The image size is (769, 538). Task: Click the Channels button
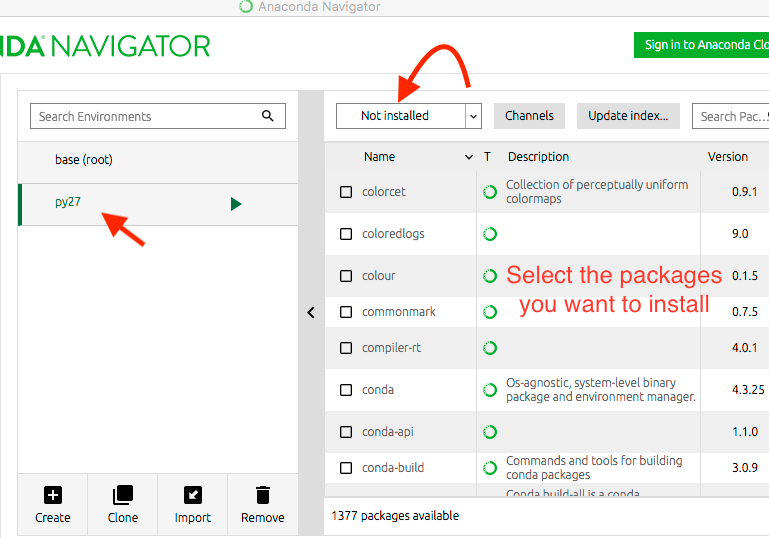click(529, 116)
